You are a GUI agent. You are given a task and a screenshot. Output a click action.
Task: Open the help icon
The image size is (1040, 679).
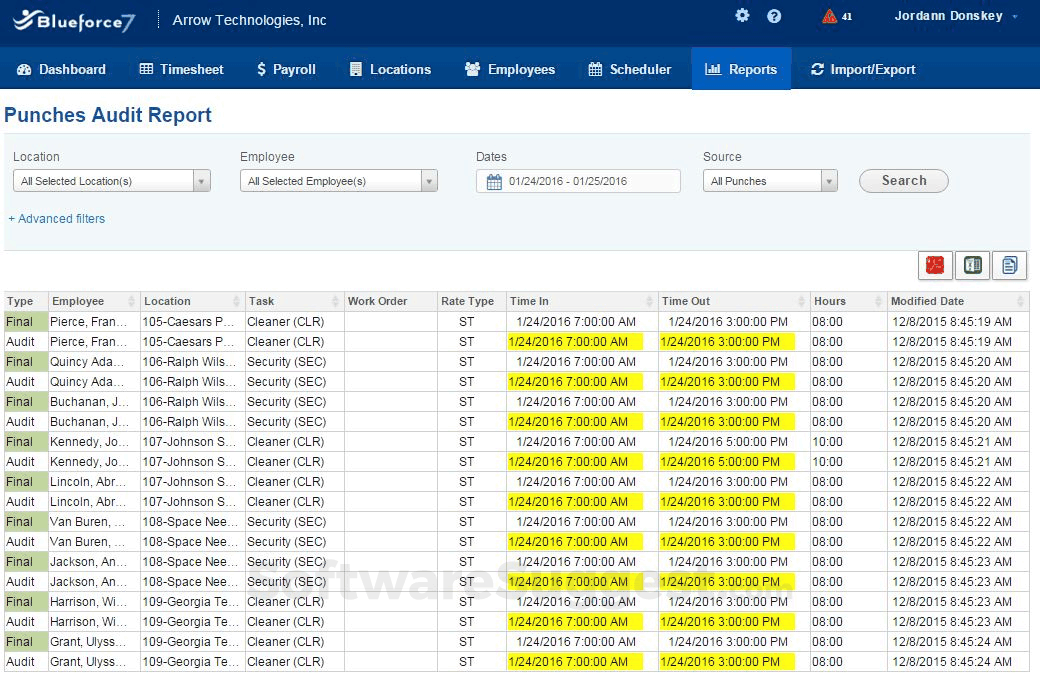pos(771,16)
